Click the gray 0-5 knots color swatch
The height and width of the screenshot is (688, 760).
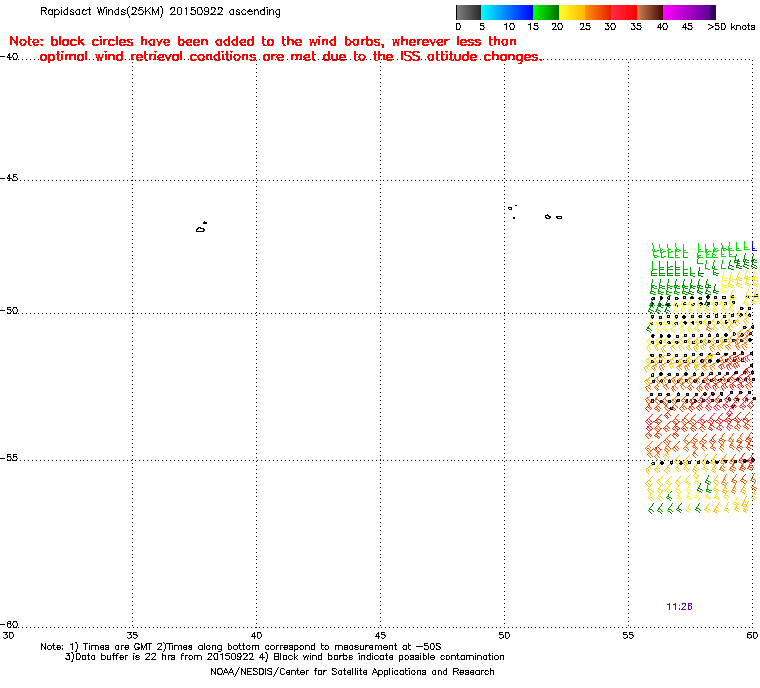(x=468, y=12)
